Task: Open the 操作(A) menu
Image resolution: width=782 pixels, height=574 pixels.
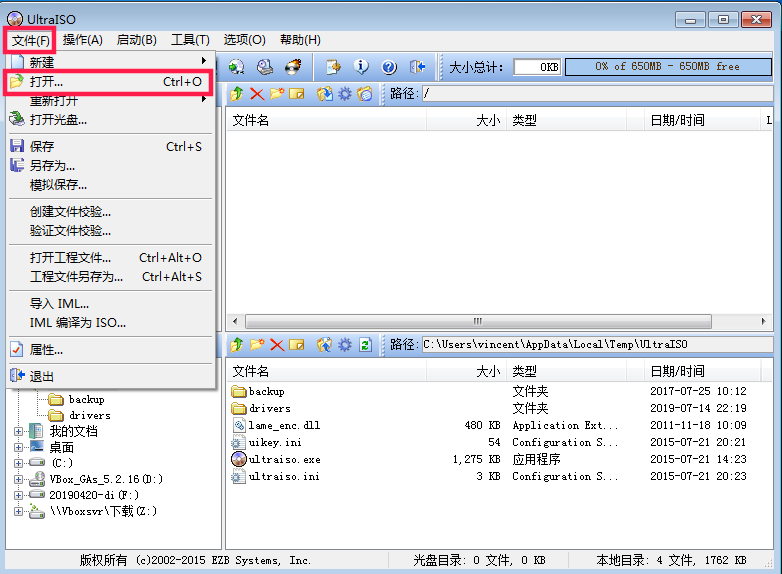Action: click(x=83, y=40)
